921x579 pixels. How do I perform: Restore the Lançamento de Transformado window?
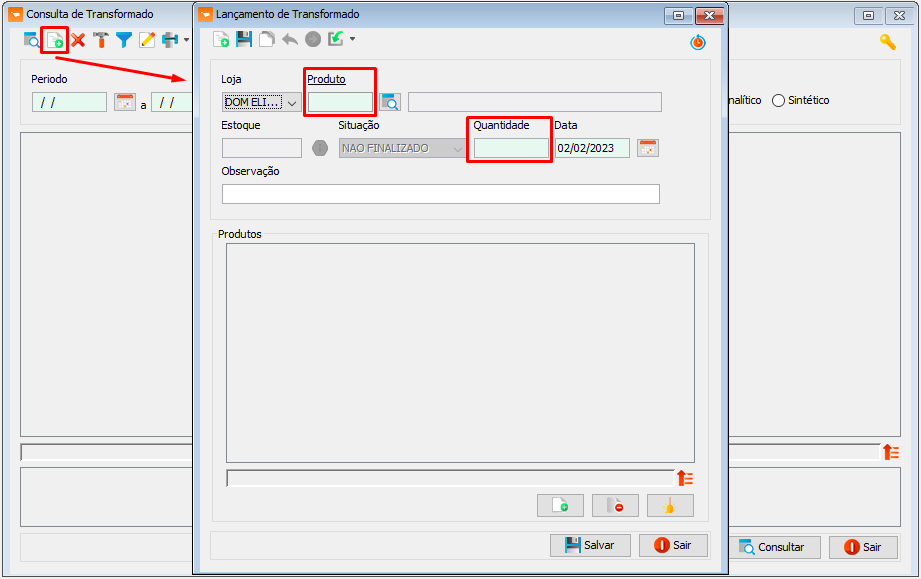pyautogui.click(x=678, y=15)
